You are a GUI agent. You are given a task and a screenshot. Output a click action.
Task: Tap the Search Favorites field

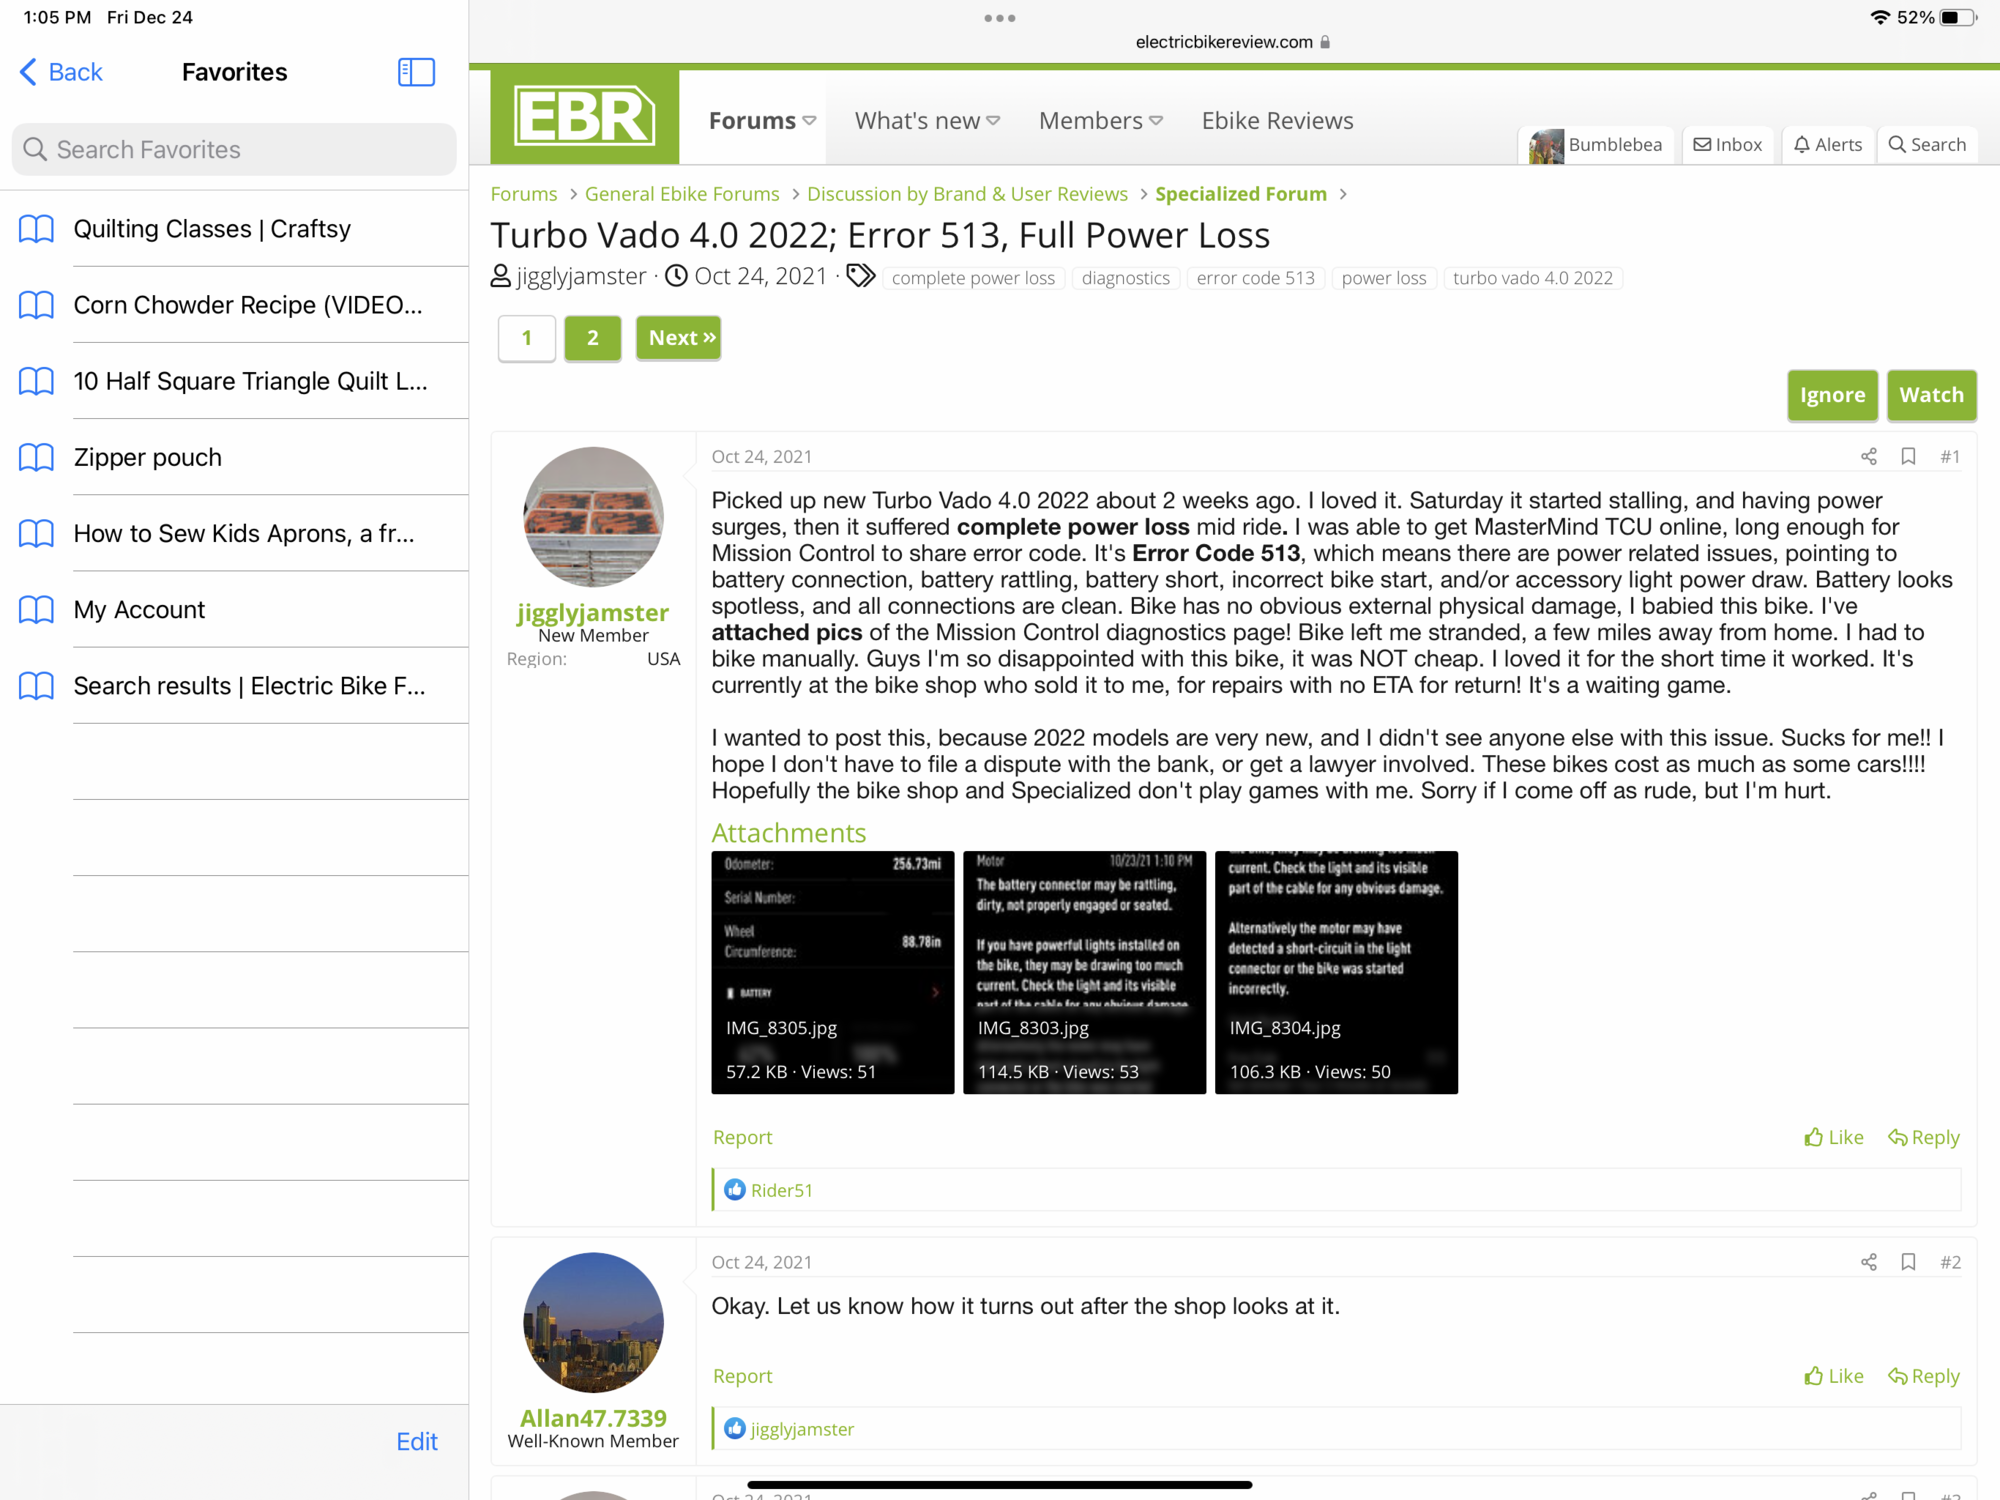click(234, 150)
